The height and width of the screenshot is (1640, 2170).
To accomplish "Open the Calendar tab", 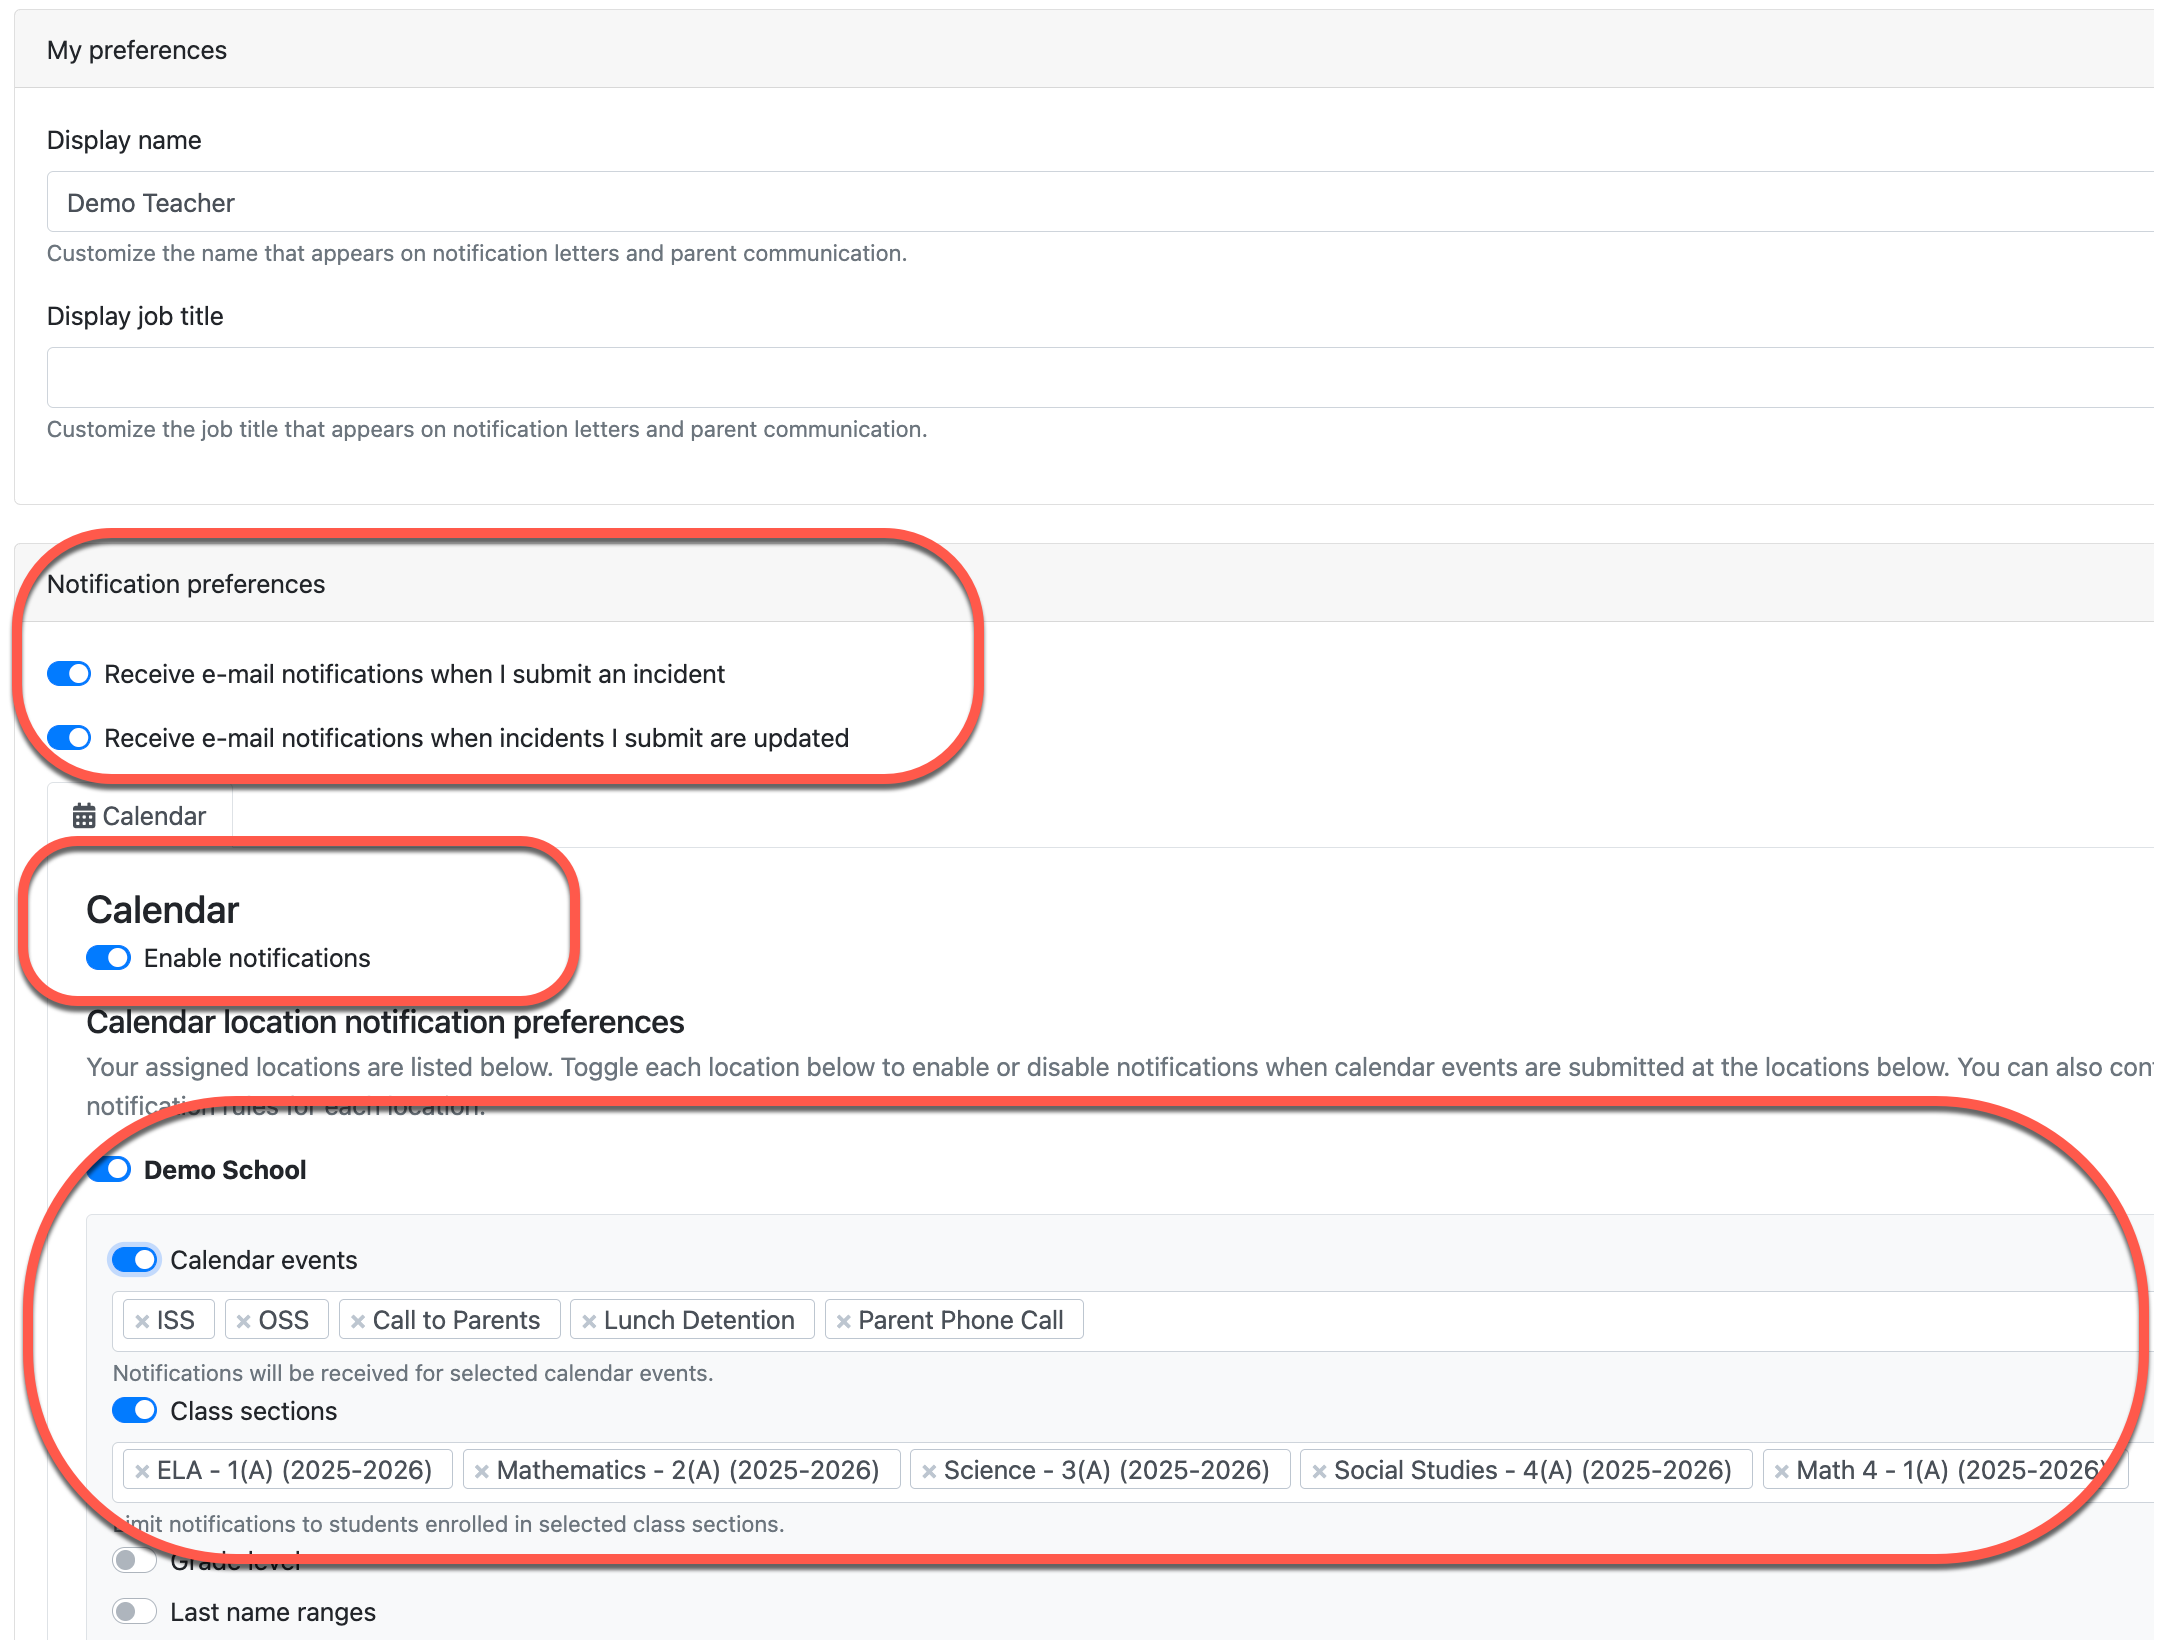I will pos(140,816).
